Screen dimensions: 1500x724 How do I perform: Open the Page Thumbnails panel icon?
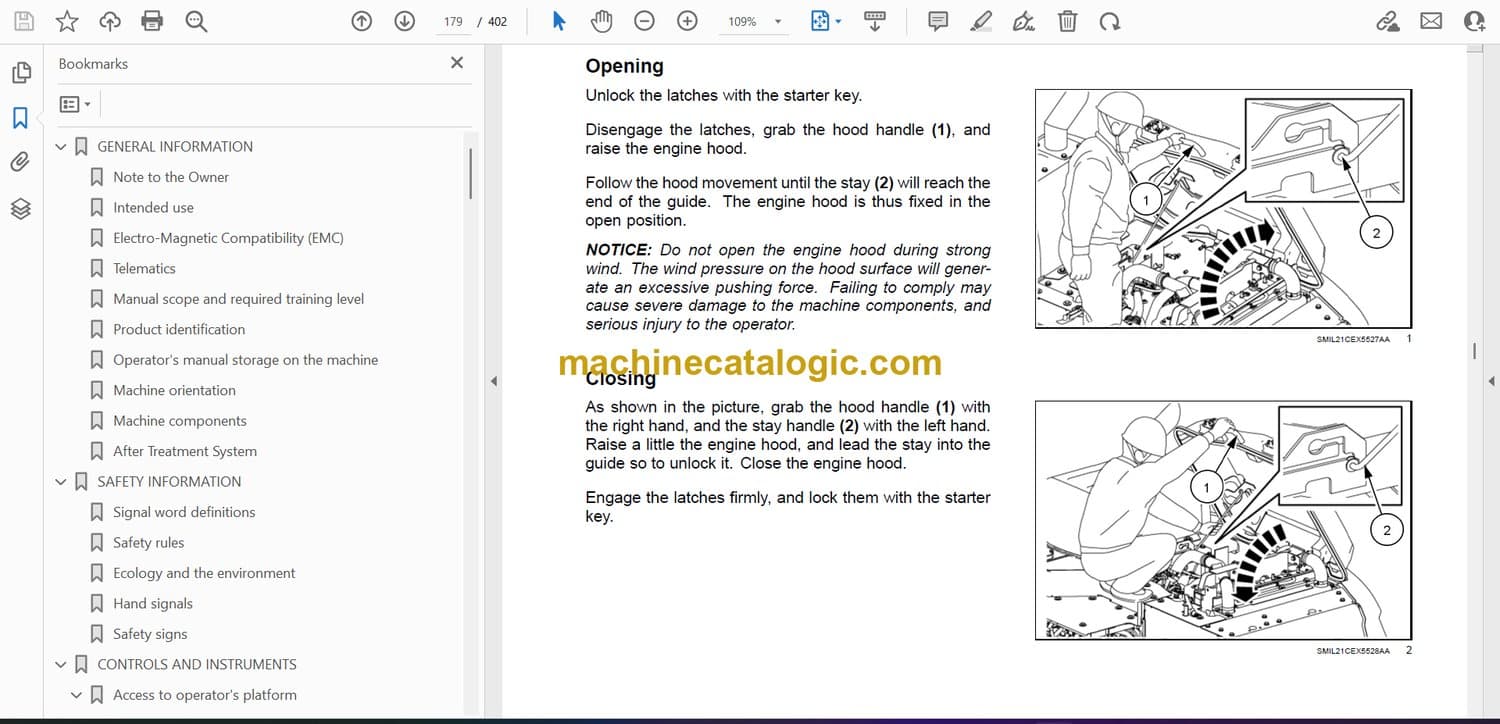21,73
